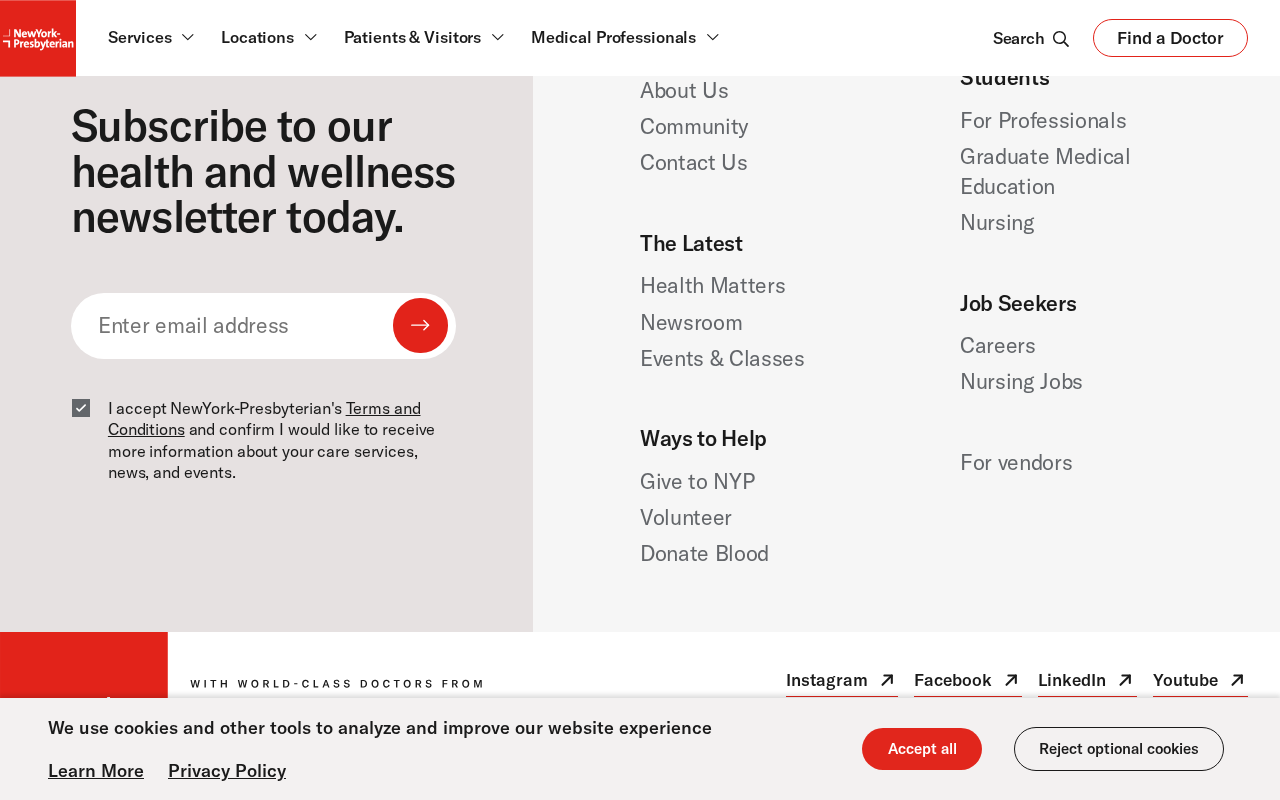The width and height of the screenshot is (1280, 800).
Task: Open Medical Professionals menu
Action: 625,37
